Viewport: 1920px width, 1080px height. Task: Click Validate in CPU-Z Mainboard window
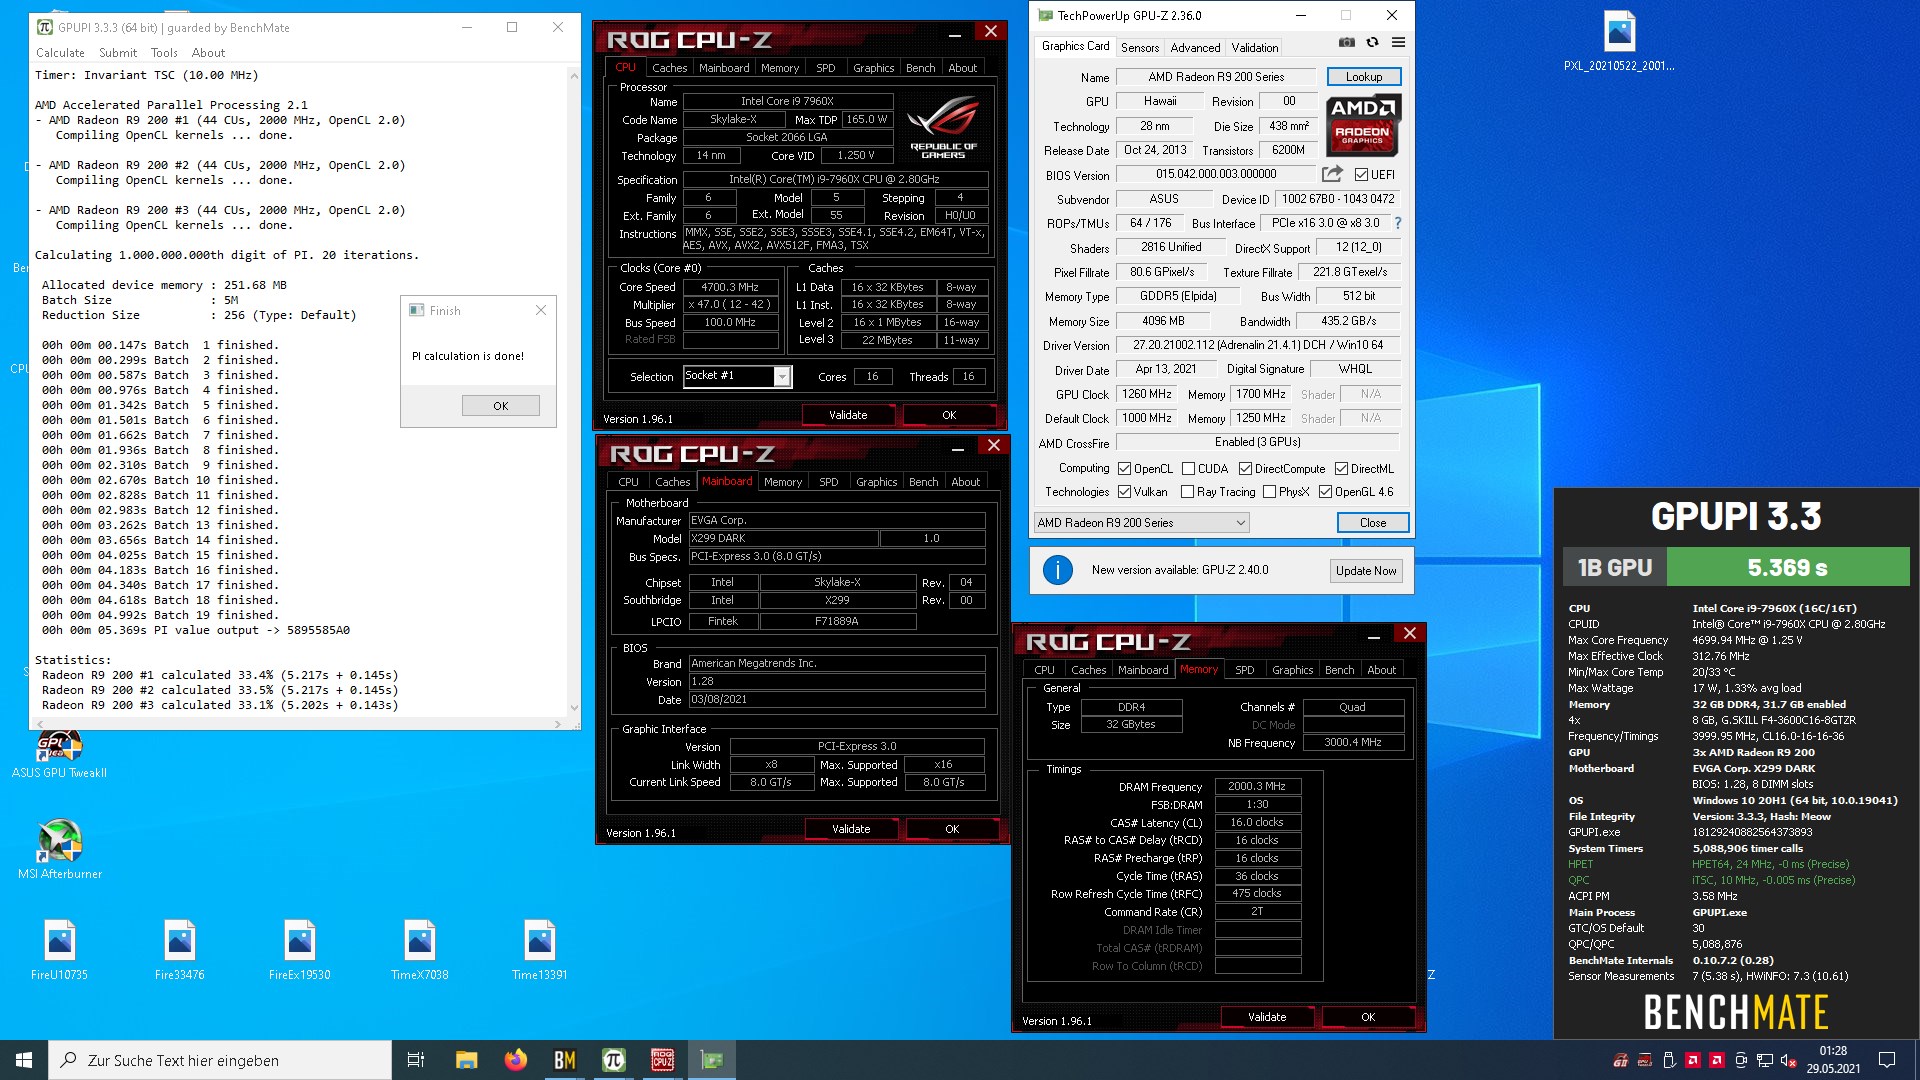(x=850, y=829)
